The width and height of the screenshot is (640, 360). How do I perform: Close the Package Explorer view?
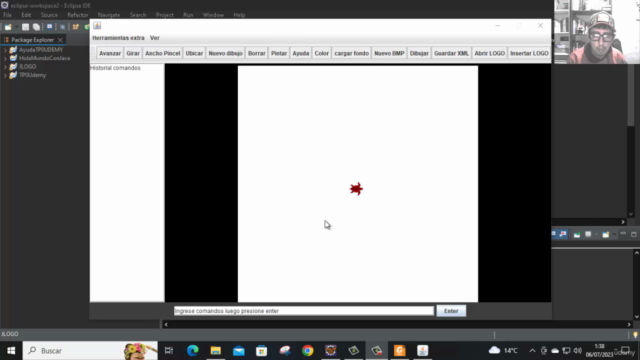click(60, 40)
